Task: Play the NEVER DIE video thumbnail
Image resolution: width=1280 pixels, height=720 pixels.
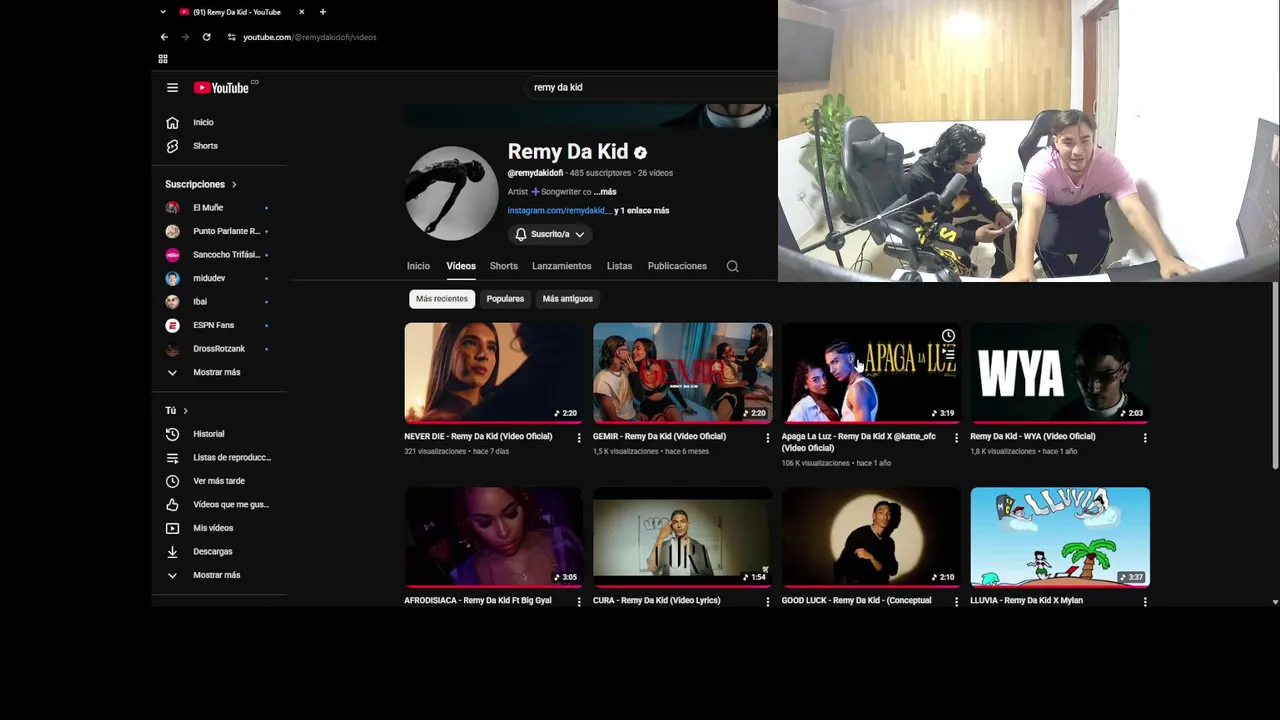Action: click(494, 373)
